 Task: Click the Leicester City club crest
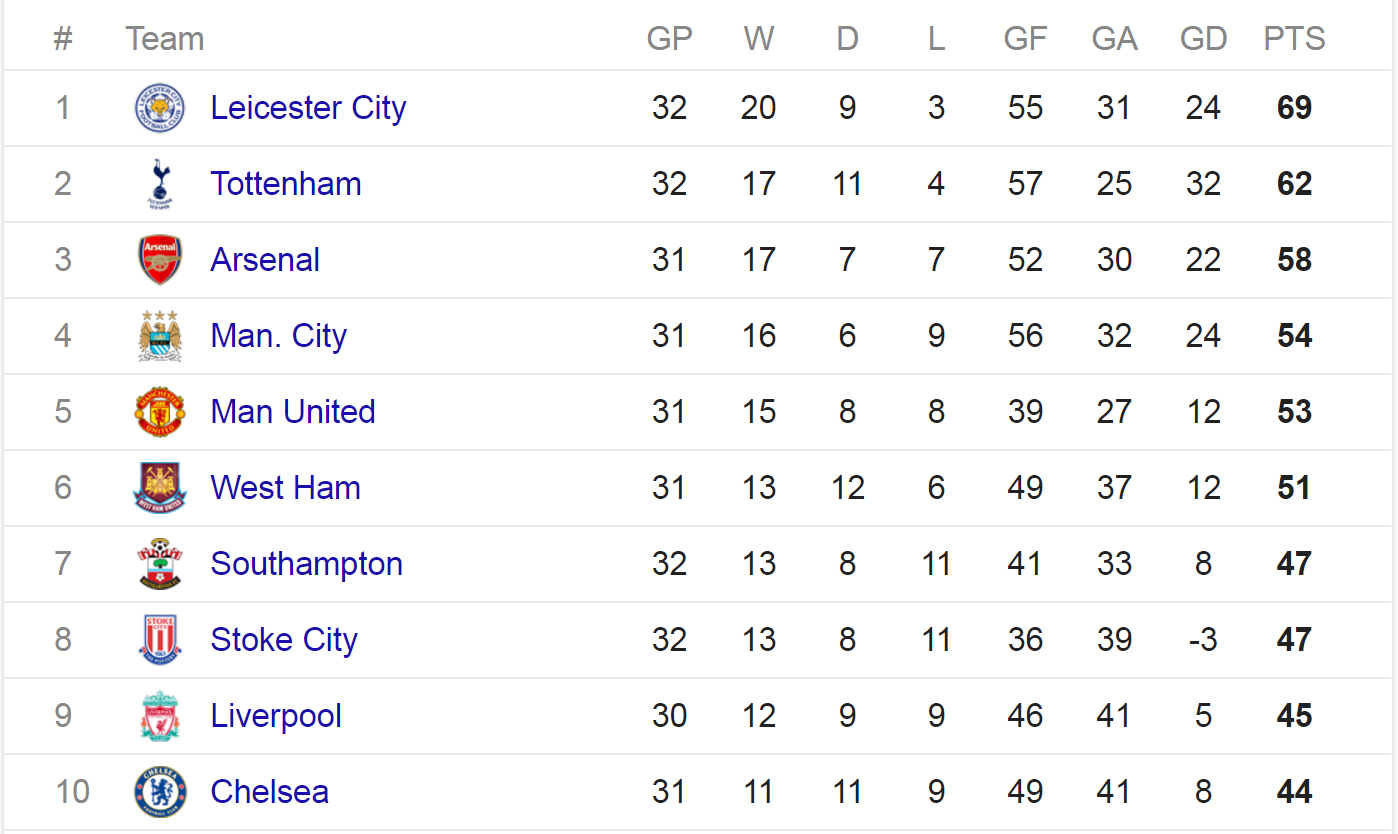pos(160,108)
